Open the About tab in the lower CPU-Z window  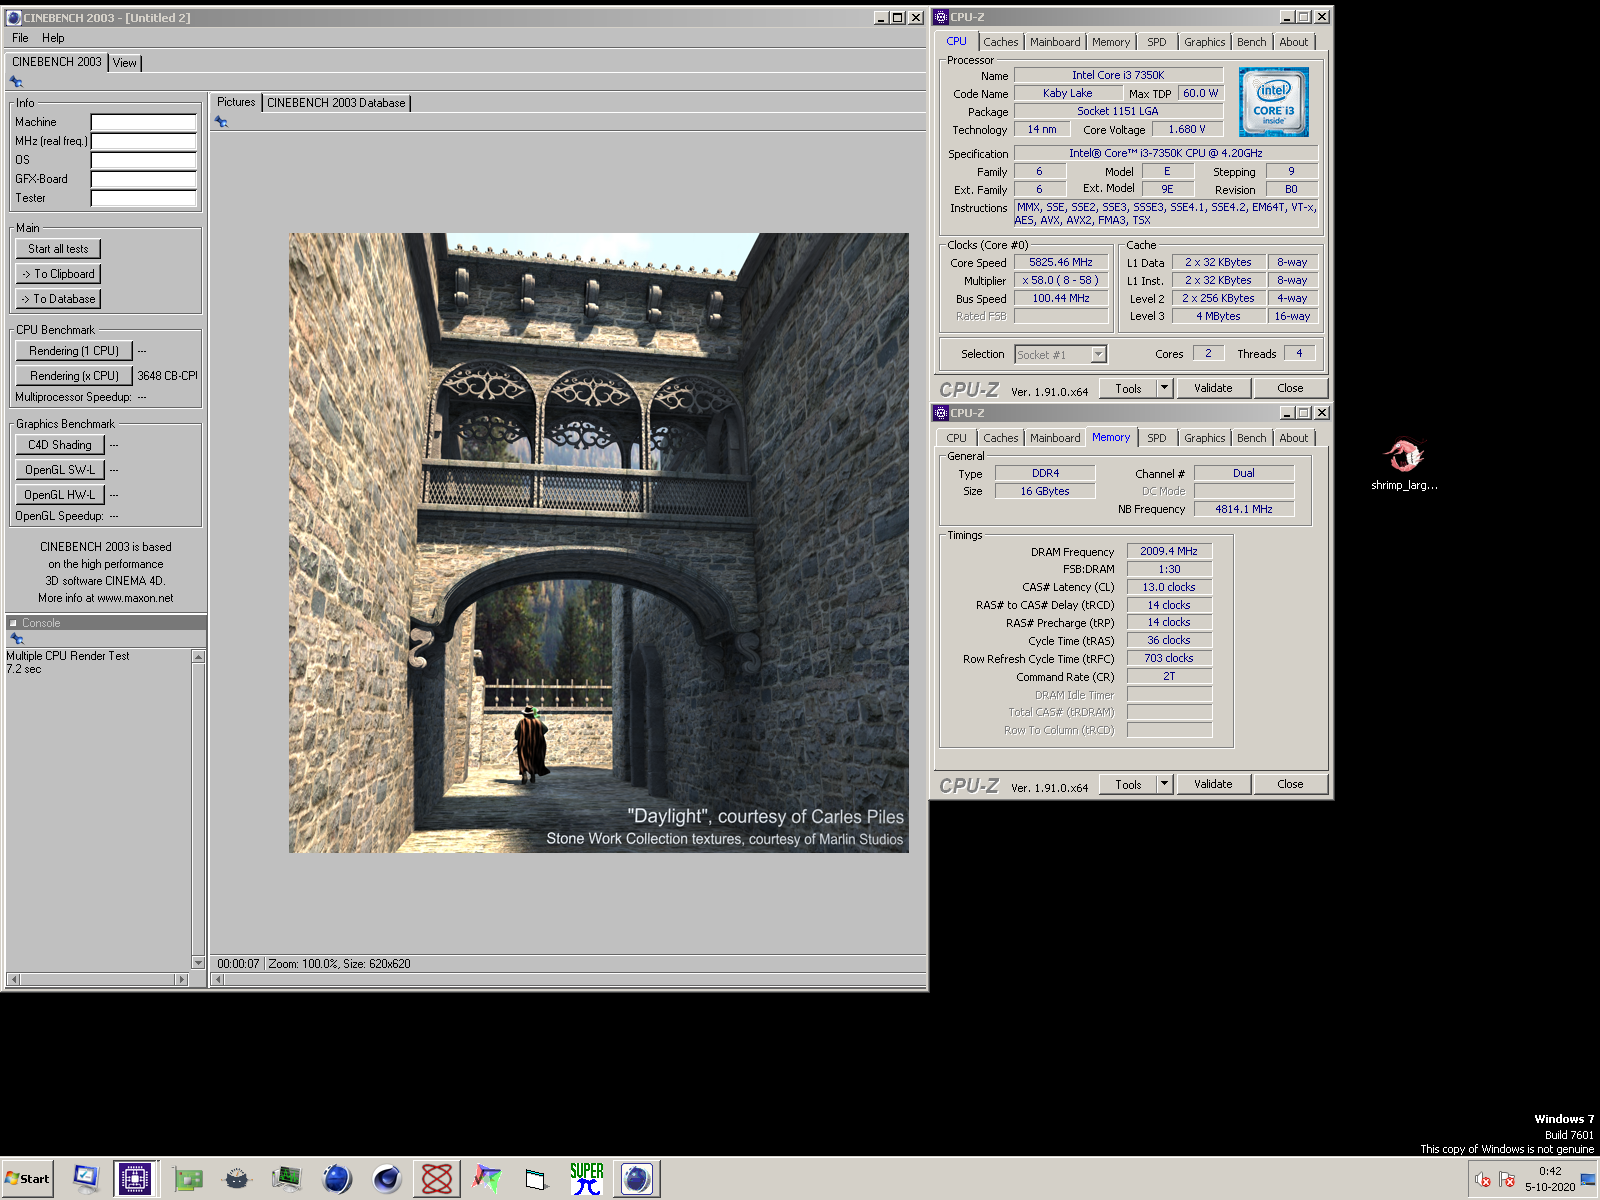pos(1293,438)
